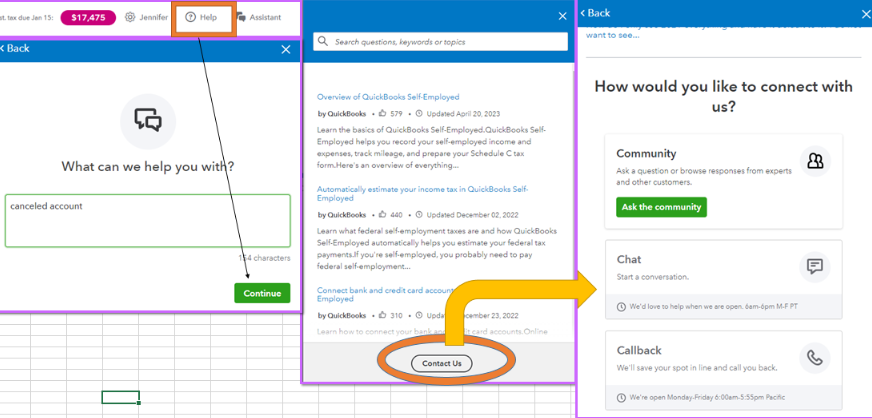The height and width of the screenshot is (418, 872).
Task: Click the Community people icon
Action: pos(815,162)
